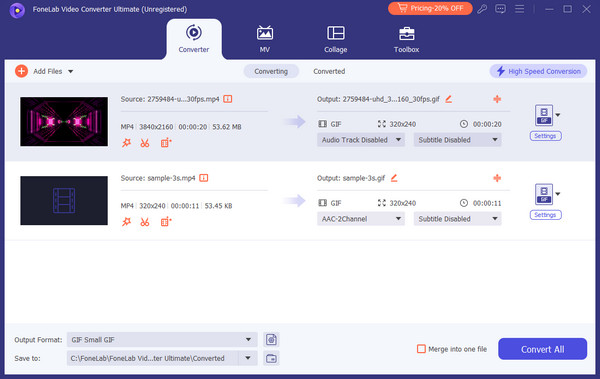
Task: Open the Audio Track Disabled dropdown
Action: (360, 140)
